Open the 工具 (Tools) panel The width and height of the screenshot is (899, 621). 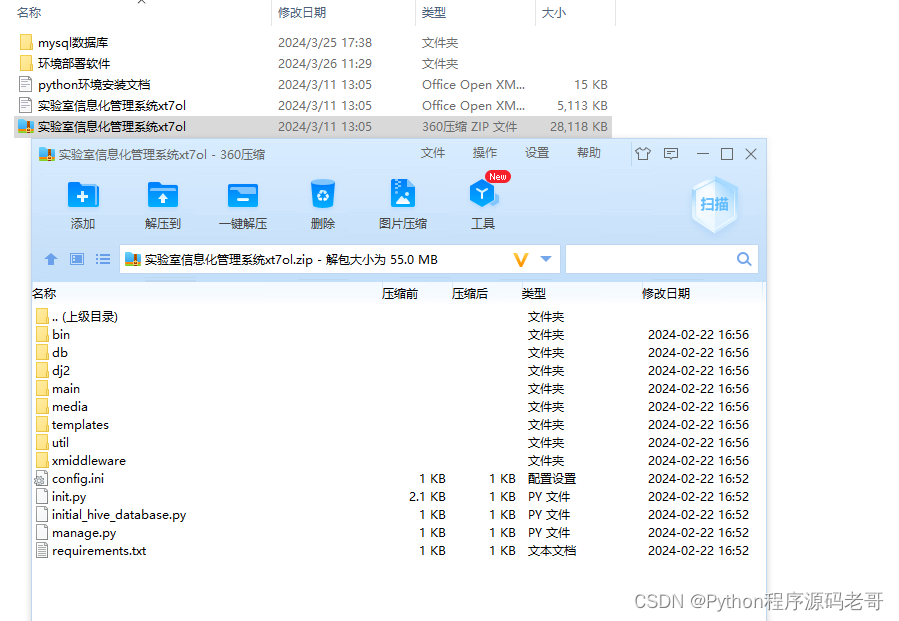coord(483,198)
